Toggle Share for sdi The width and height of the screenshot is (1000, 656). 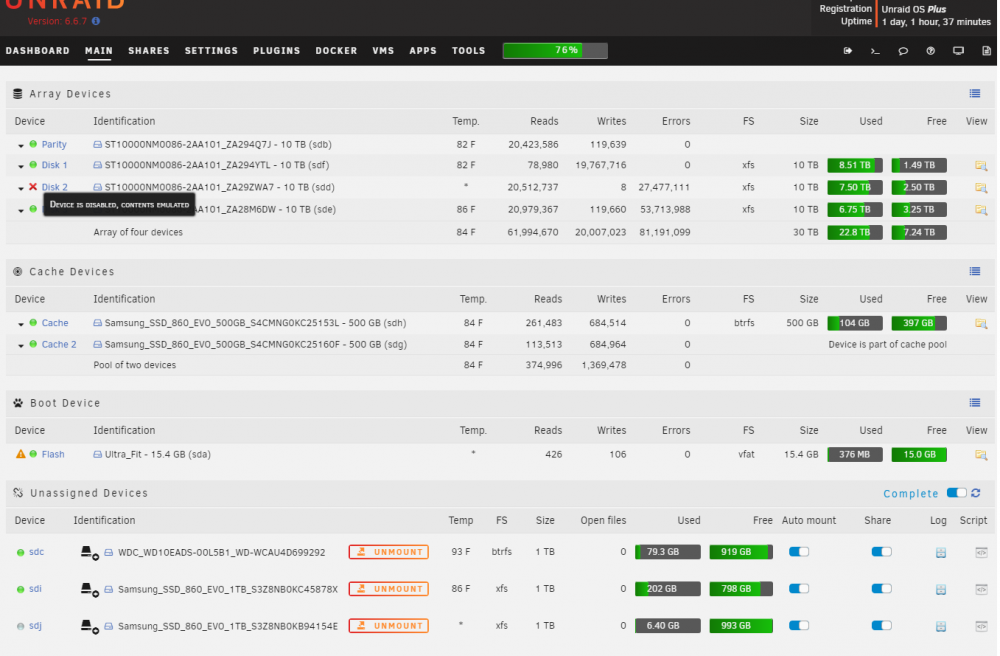pos(881,588)
